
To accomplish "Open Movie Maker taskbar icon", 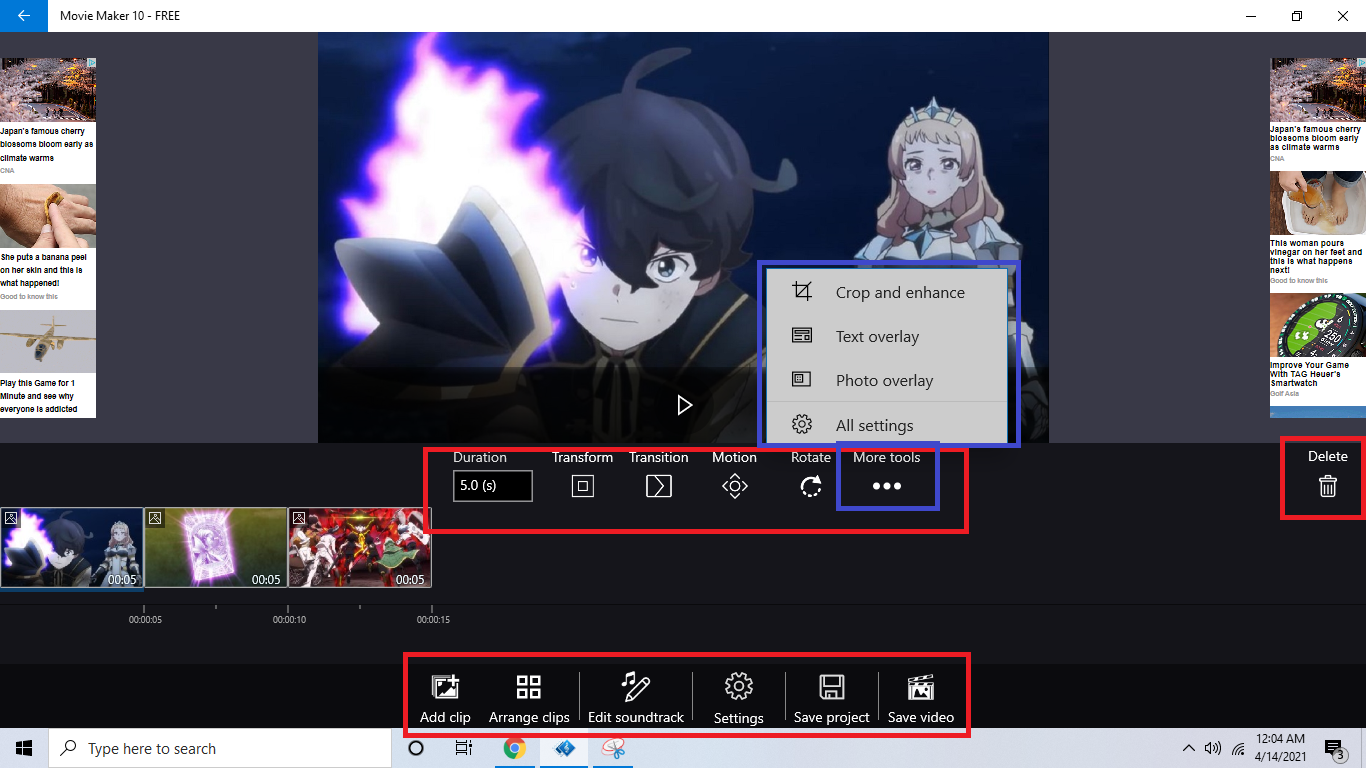I will (563, 748).
